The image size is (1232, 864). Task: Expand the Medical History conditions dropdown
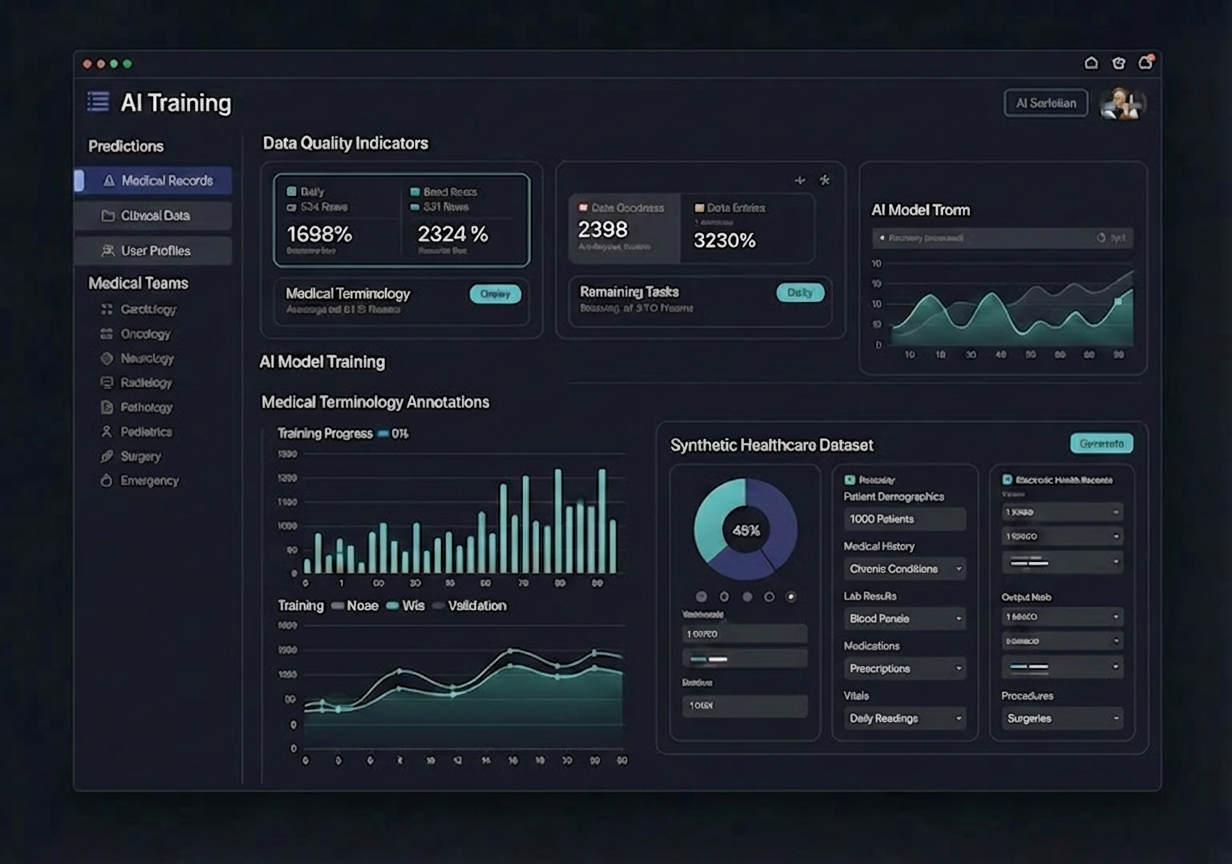coord(904,569)
